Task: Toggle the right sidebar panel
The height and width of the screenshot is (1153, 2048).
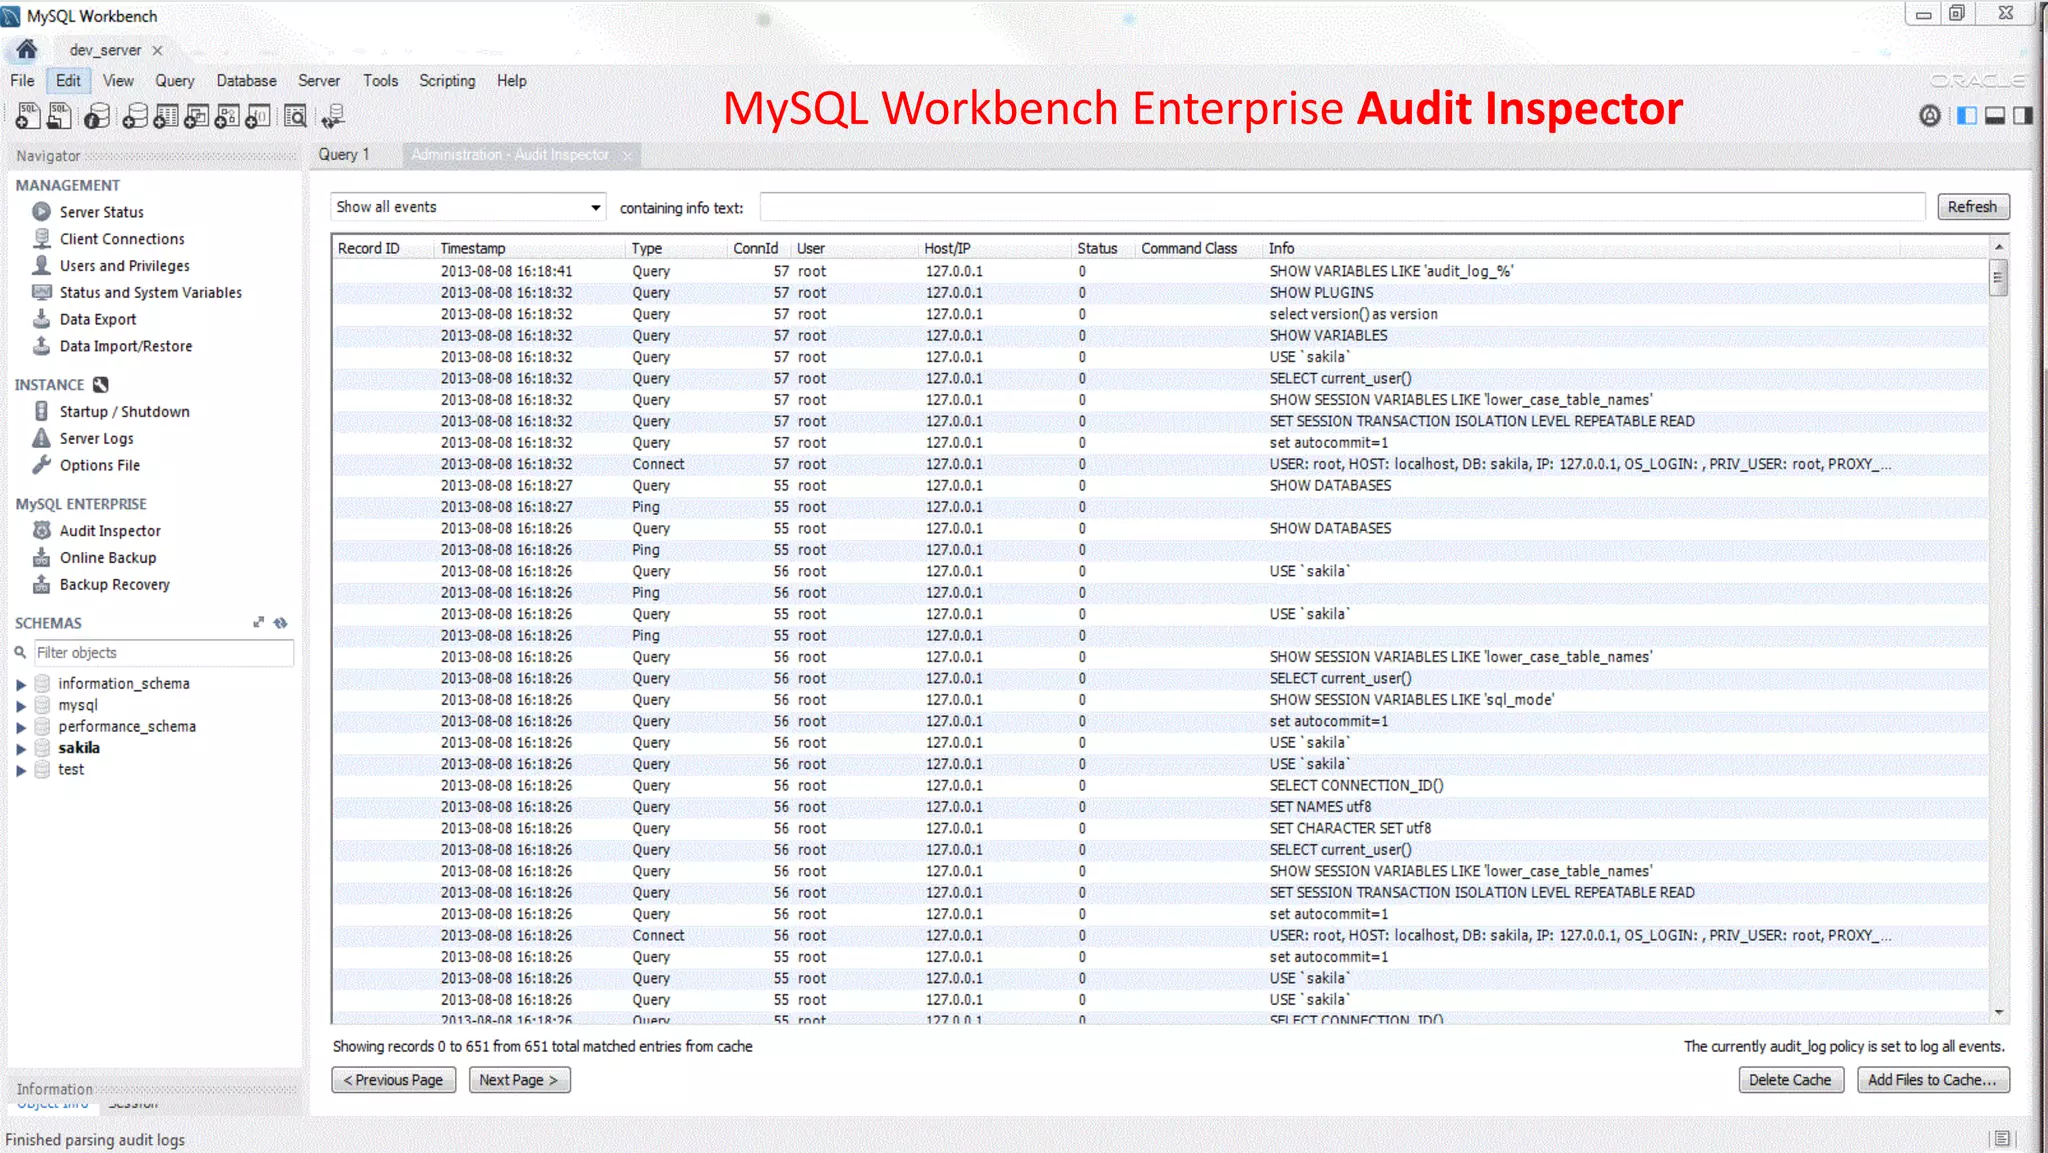Action: 2022,116
